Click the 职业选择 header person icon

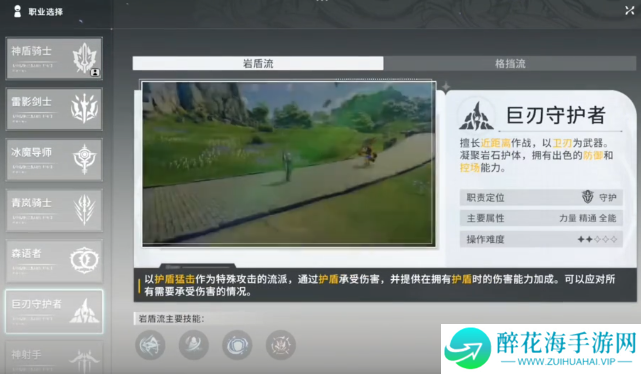(17, 11)
